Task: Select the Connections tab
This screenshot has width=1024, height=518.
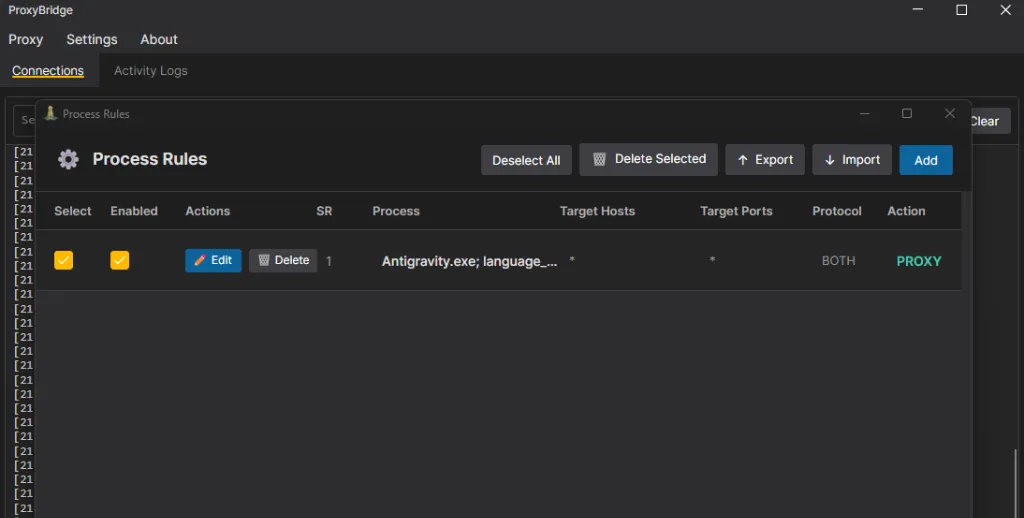Action: (x=48, y=71)
